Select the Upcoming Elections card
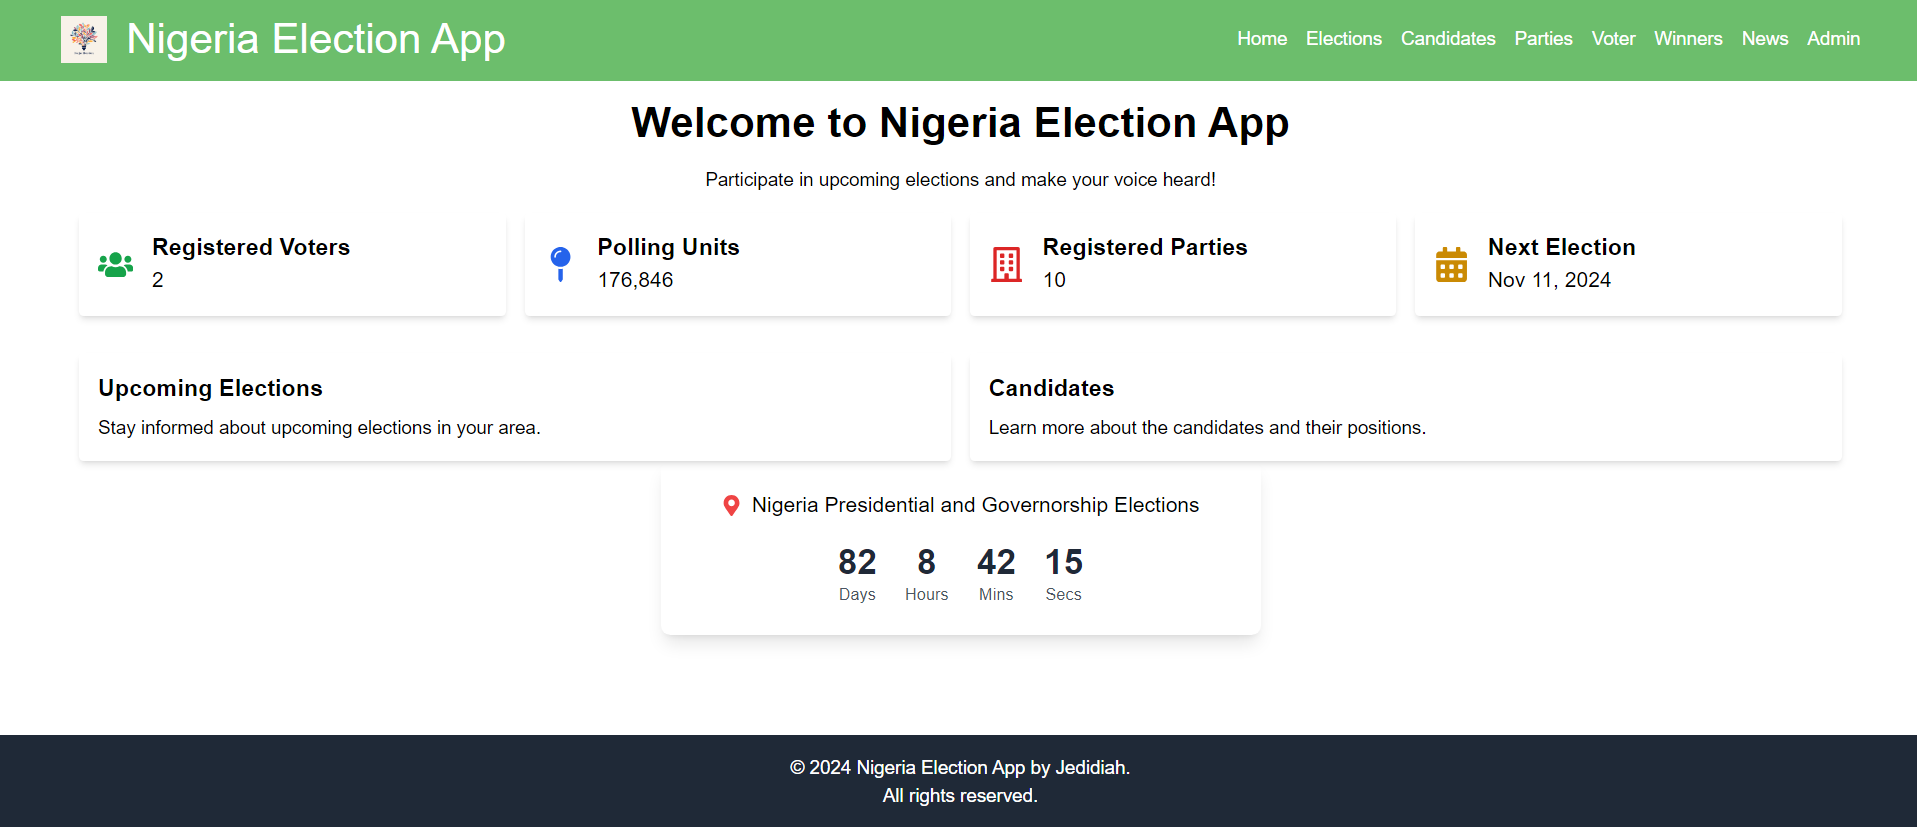The image size is (1917, 827). coord(515,408)
